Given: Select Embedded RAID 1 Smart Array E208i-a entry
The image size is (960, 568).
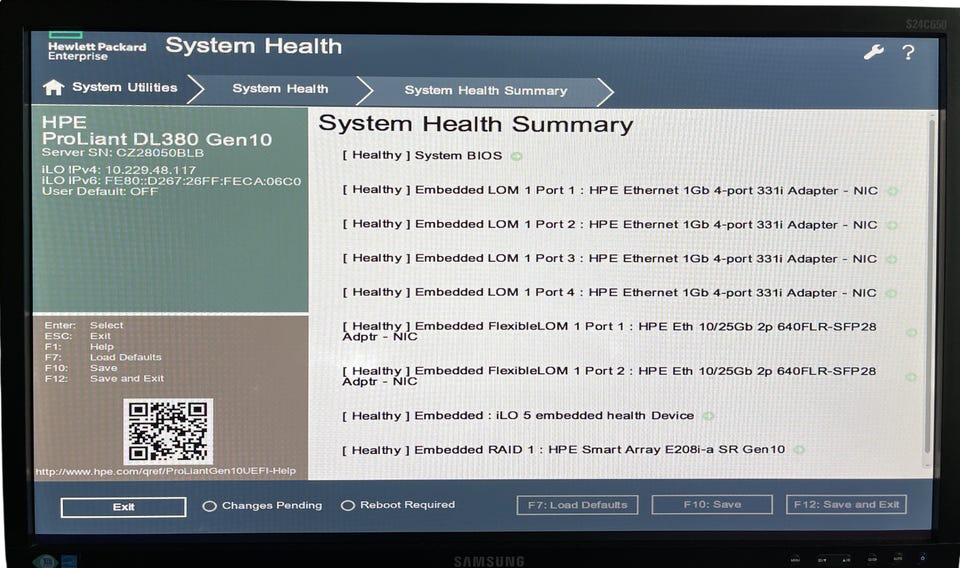Looking at the screenshot, I should [563, 450].
